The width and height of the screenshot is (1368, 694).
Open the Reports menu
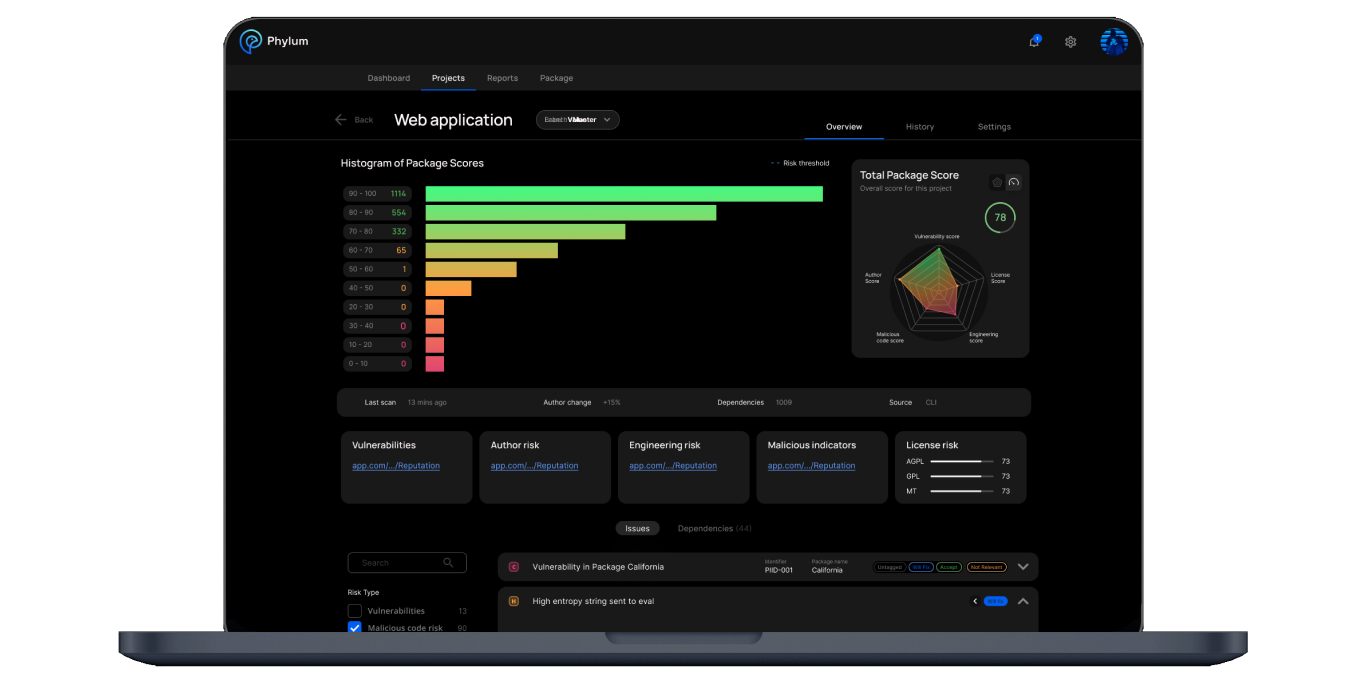(x=502, y=78)
